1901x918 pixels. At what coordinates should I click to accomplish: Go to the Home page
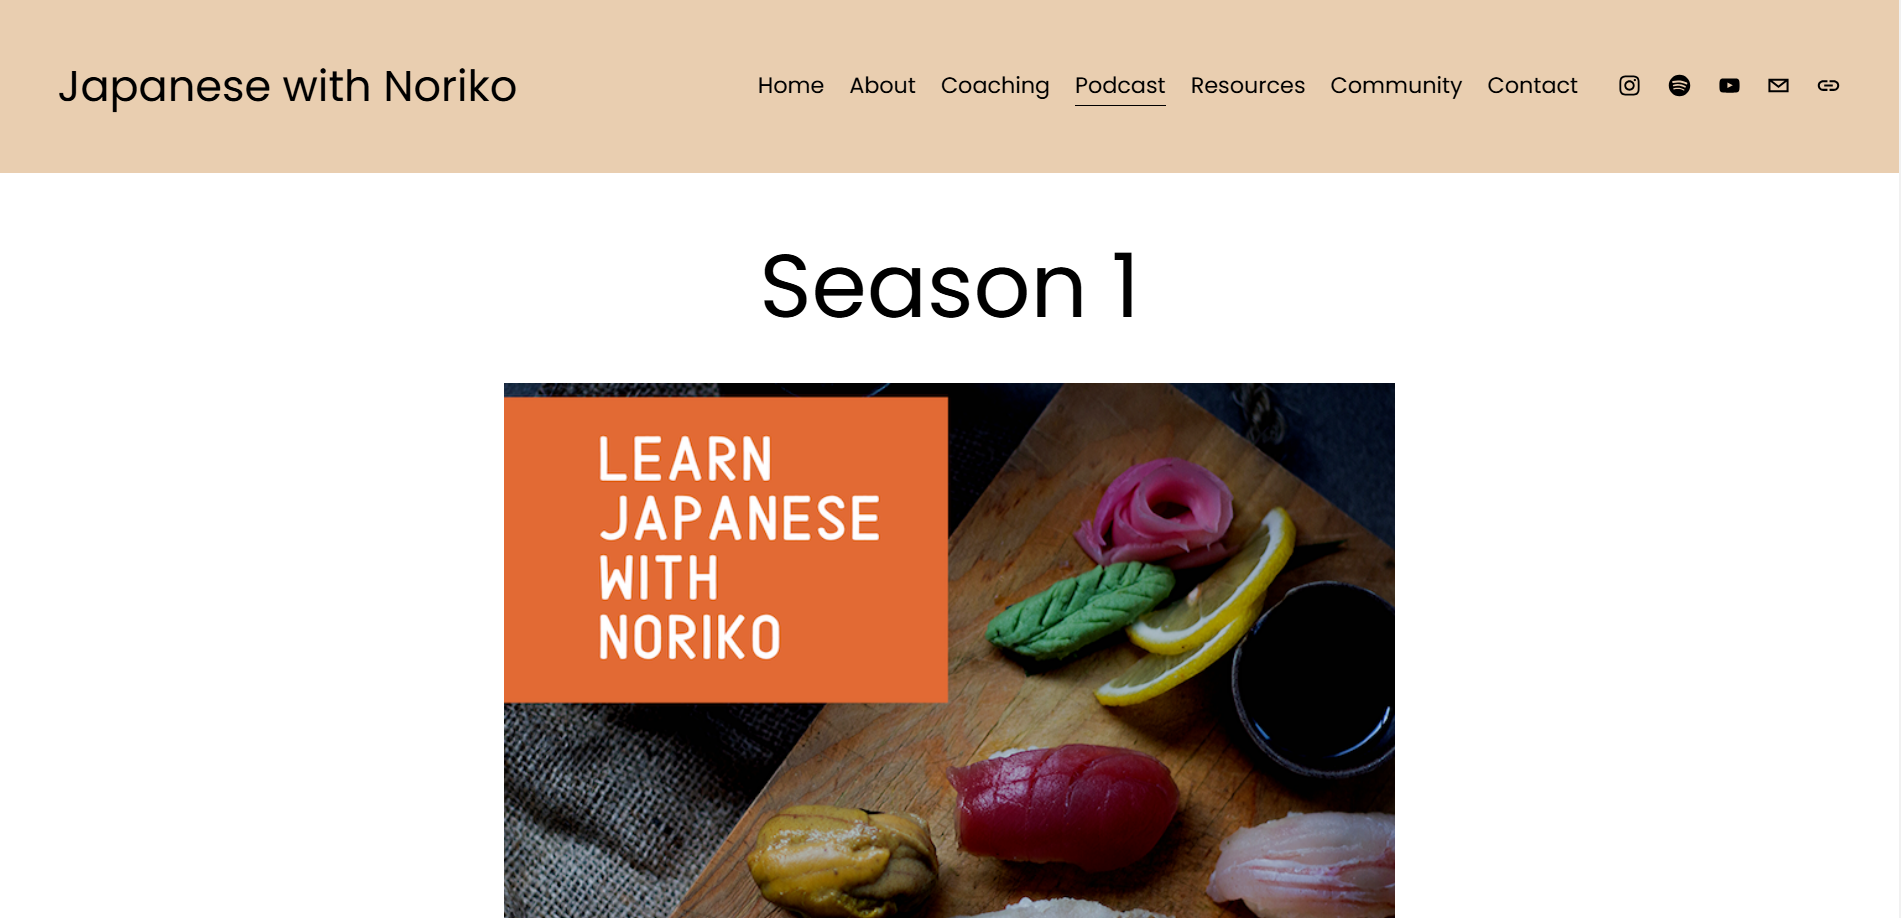pos(791,86)
